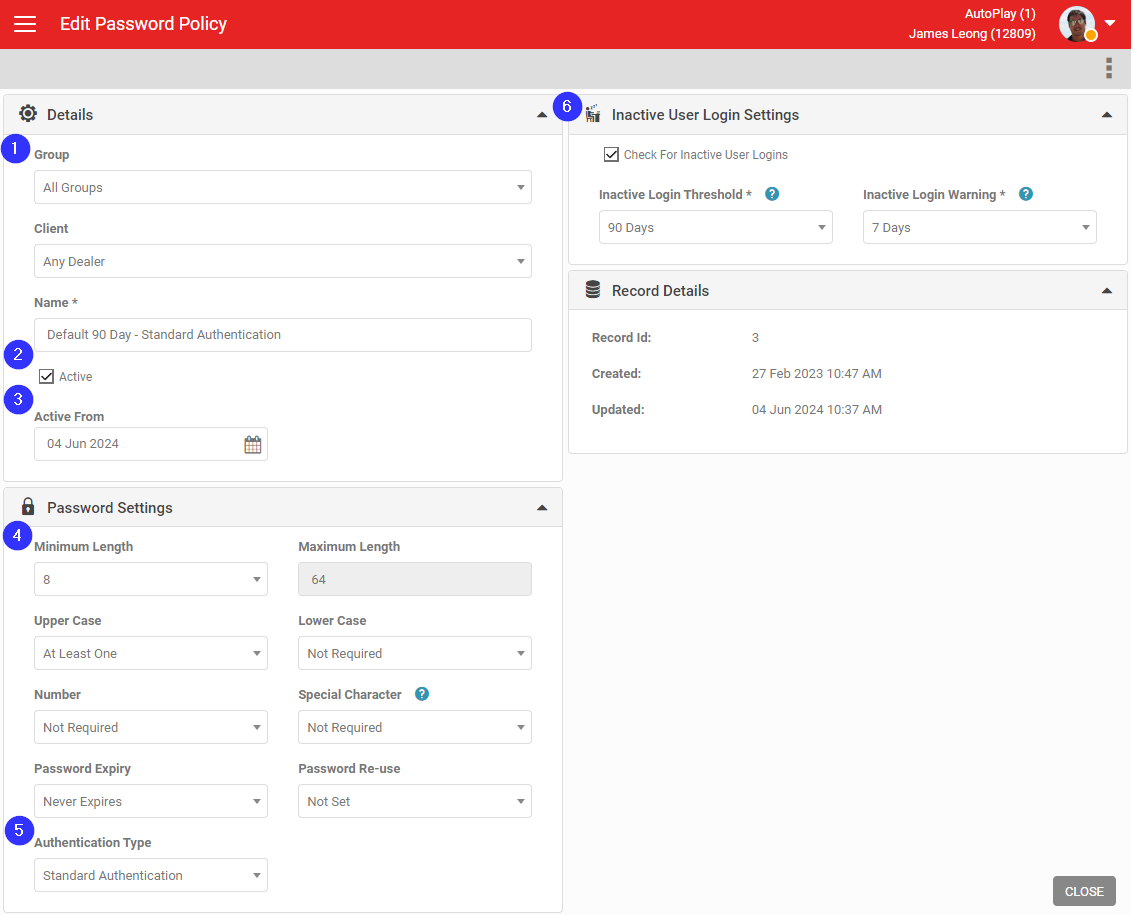Screen dimensions: 1133x915
Task: Open the Password Expiry dropdown
Action: pyautogui.click(x=150, y=801)
